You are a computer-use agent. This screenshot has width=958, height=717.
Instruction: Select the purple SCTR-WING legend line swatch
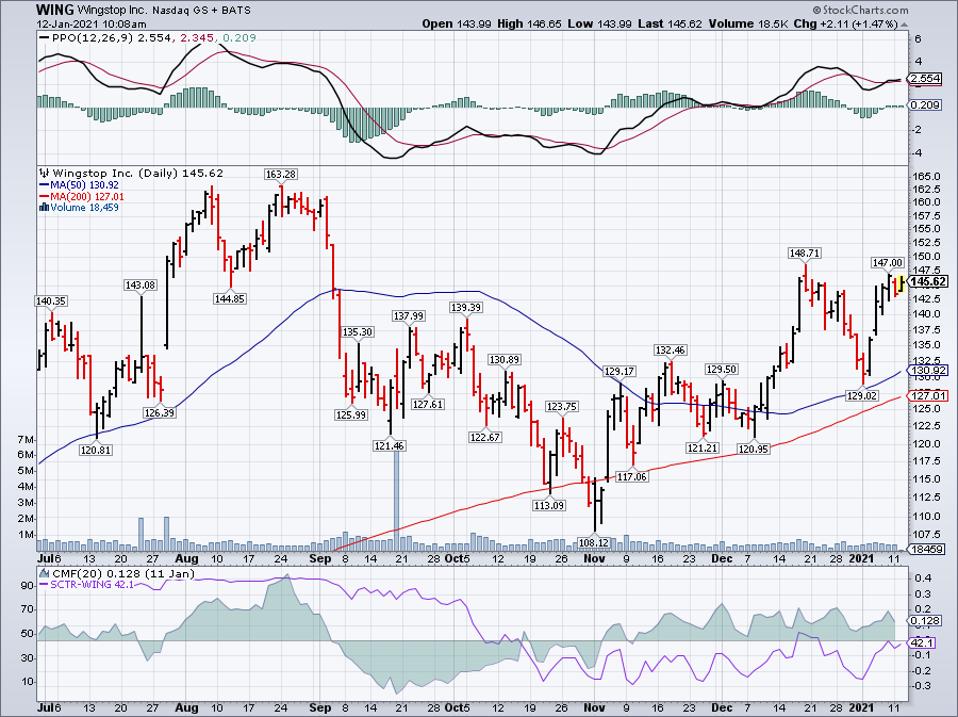pos(44,584)
